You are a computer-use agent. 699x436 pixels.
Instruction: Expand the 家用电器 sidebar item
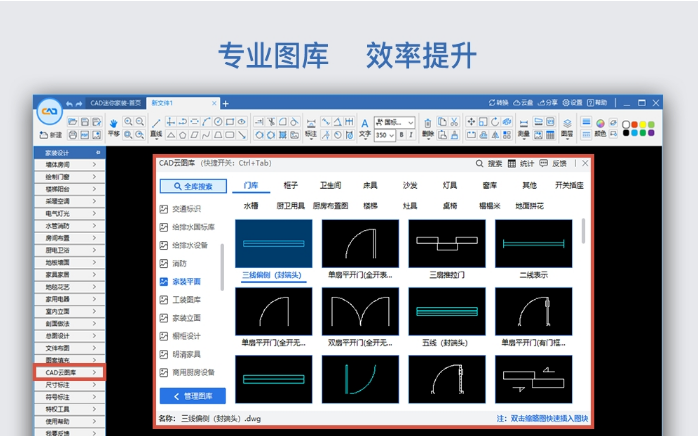tap(70, 299)
